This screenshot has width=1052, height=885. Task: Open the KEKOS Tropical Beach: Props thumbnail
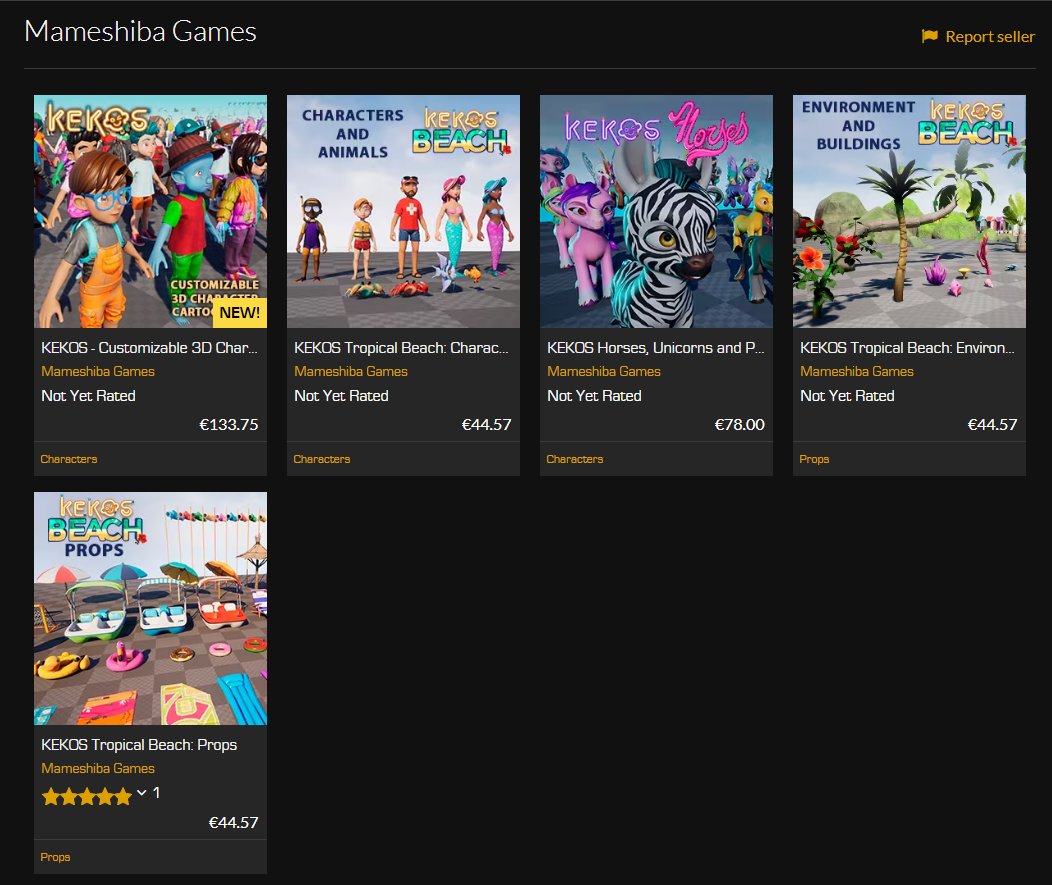click(150, 607)
